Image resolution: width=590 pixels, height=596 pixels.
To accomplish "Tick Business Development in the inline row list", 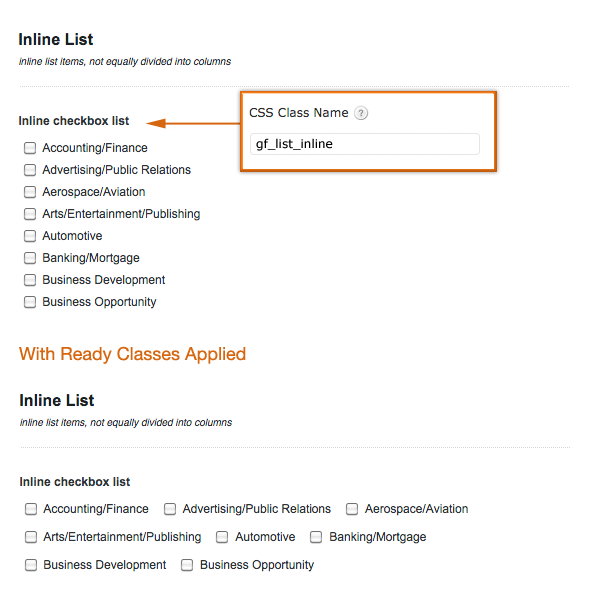I will pyautogui.click(x=31, y=565).
